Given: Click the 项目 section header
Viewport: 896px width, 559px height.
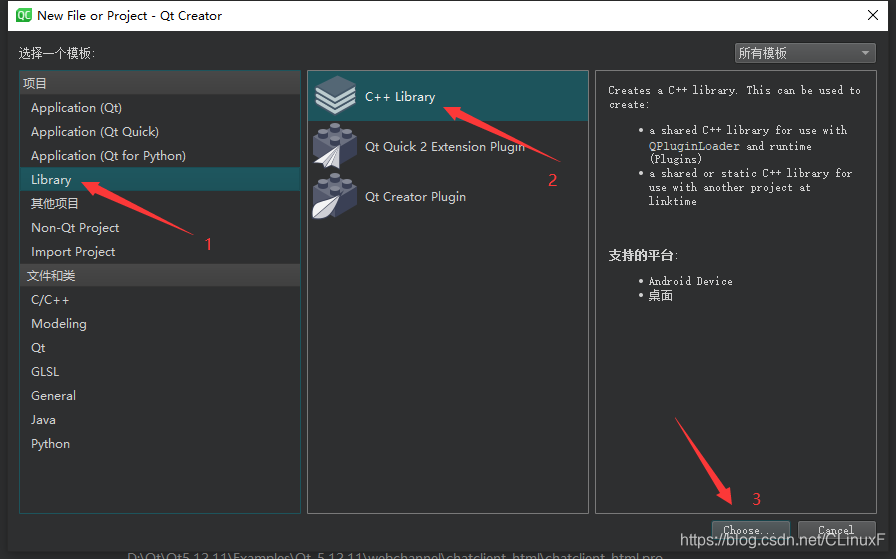Looking at the screenshot, I should click(x=160, y=83).
